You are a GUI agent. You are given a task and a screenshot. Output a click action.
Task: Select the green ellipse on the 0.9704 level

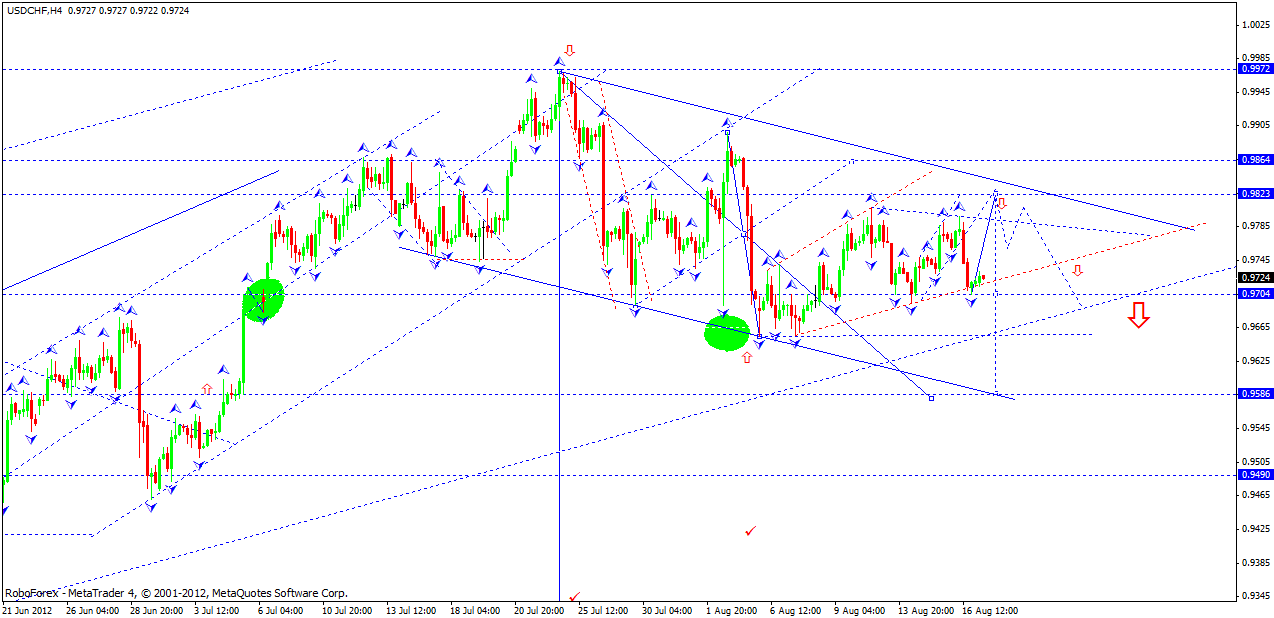264,298
